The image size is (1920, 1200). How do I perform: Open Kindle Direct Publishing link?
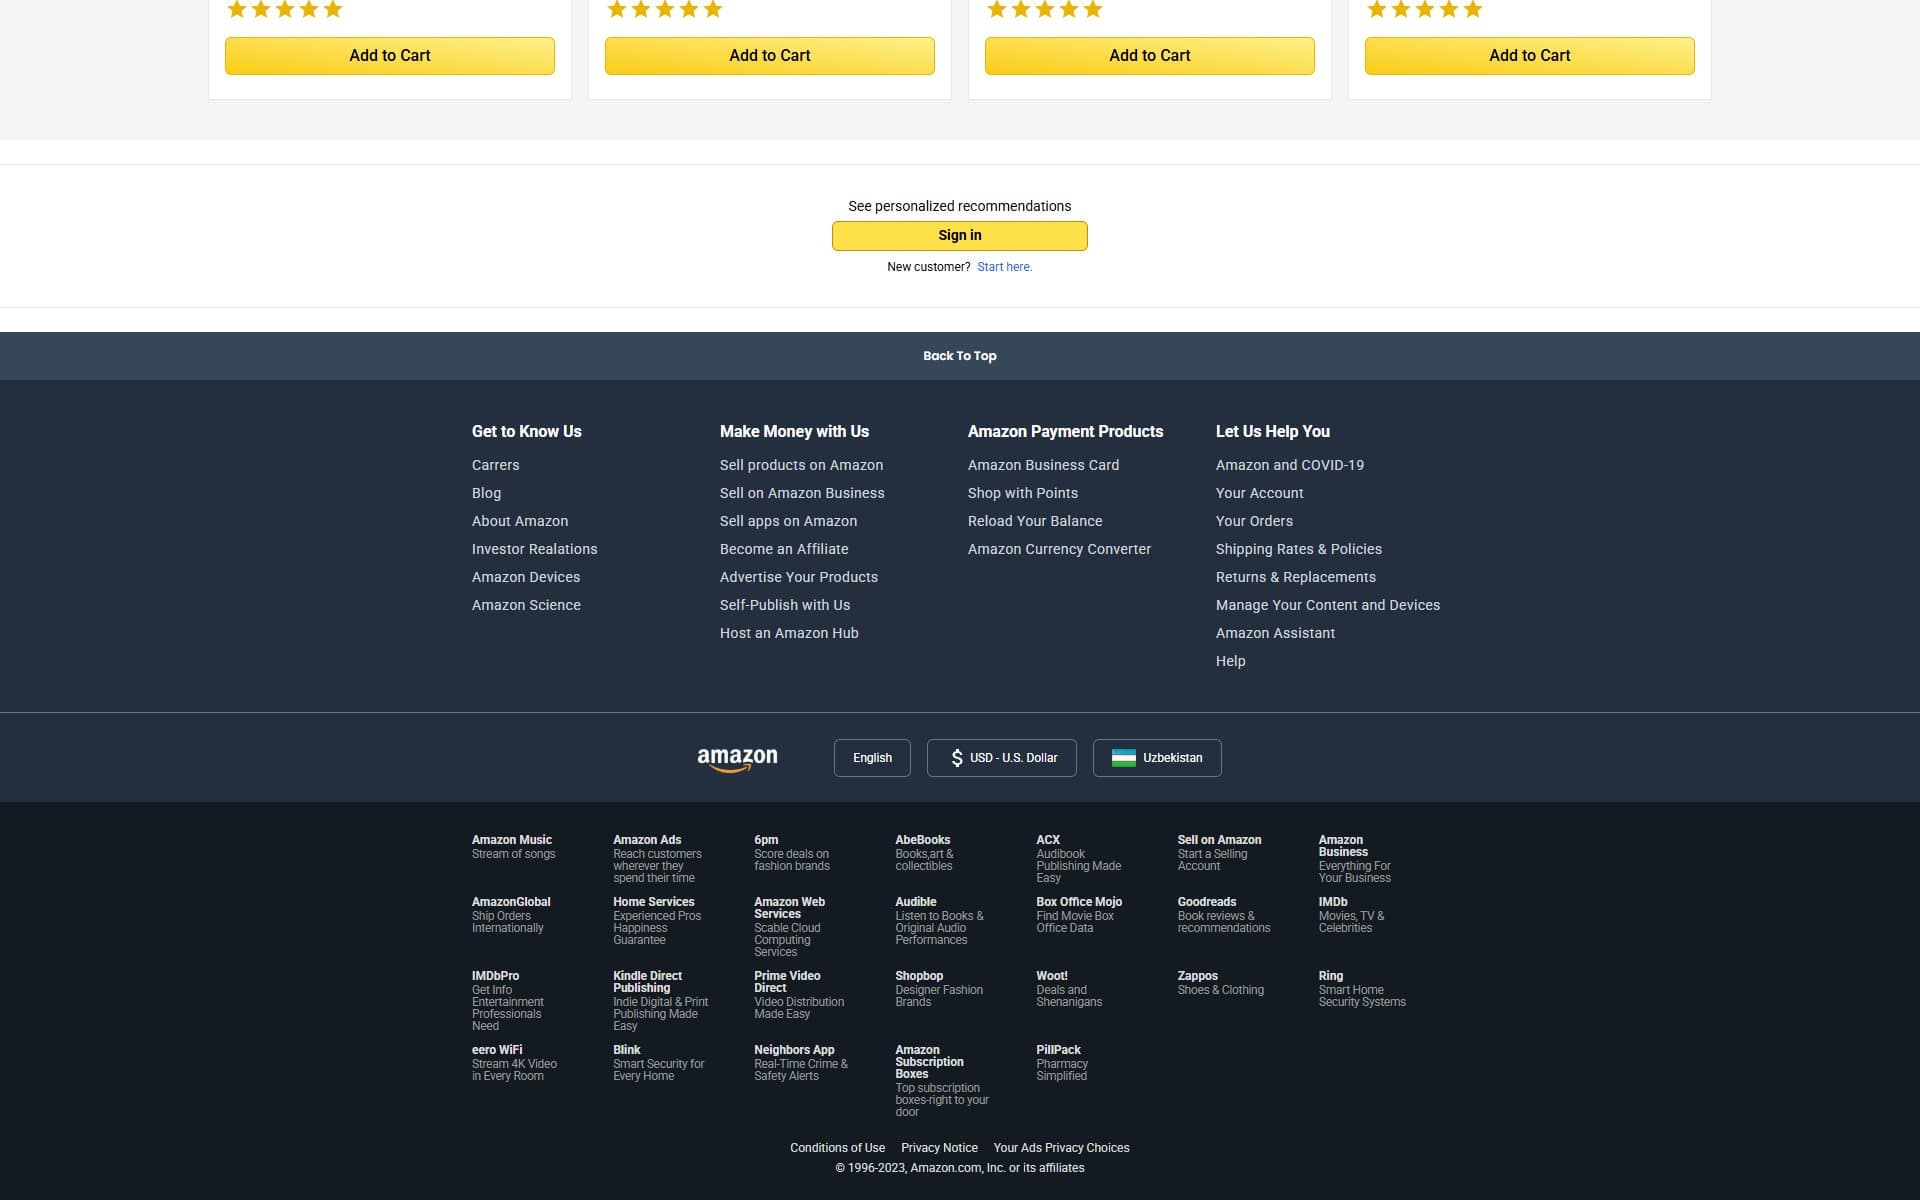[x=660, y=1001]
